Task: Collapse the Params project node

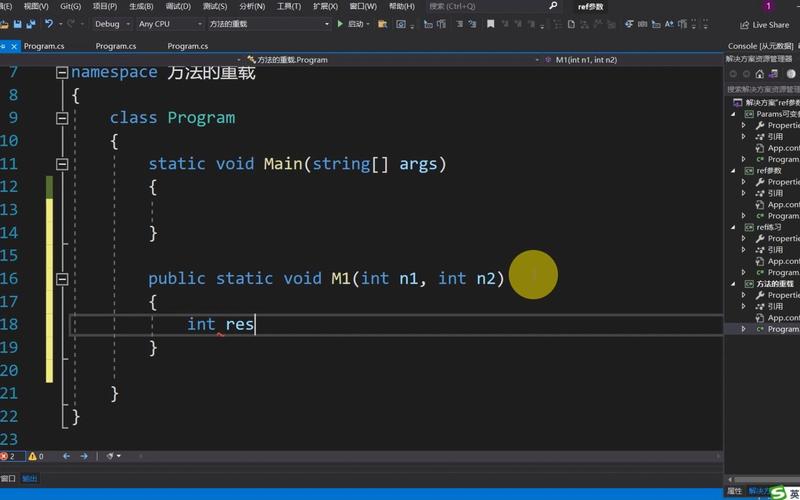Action: click(733, 114)
